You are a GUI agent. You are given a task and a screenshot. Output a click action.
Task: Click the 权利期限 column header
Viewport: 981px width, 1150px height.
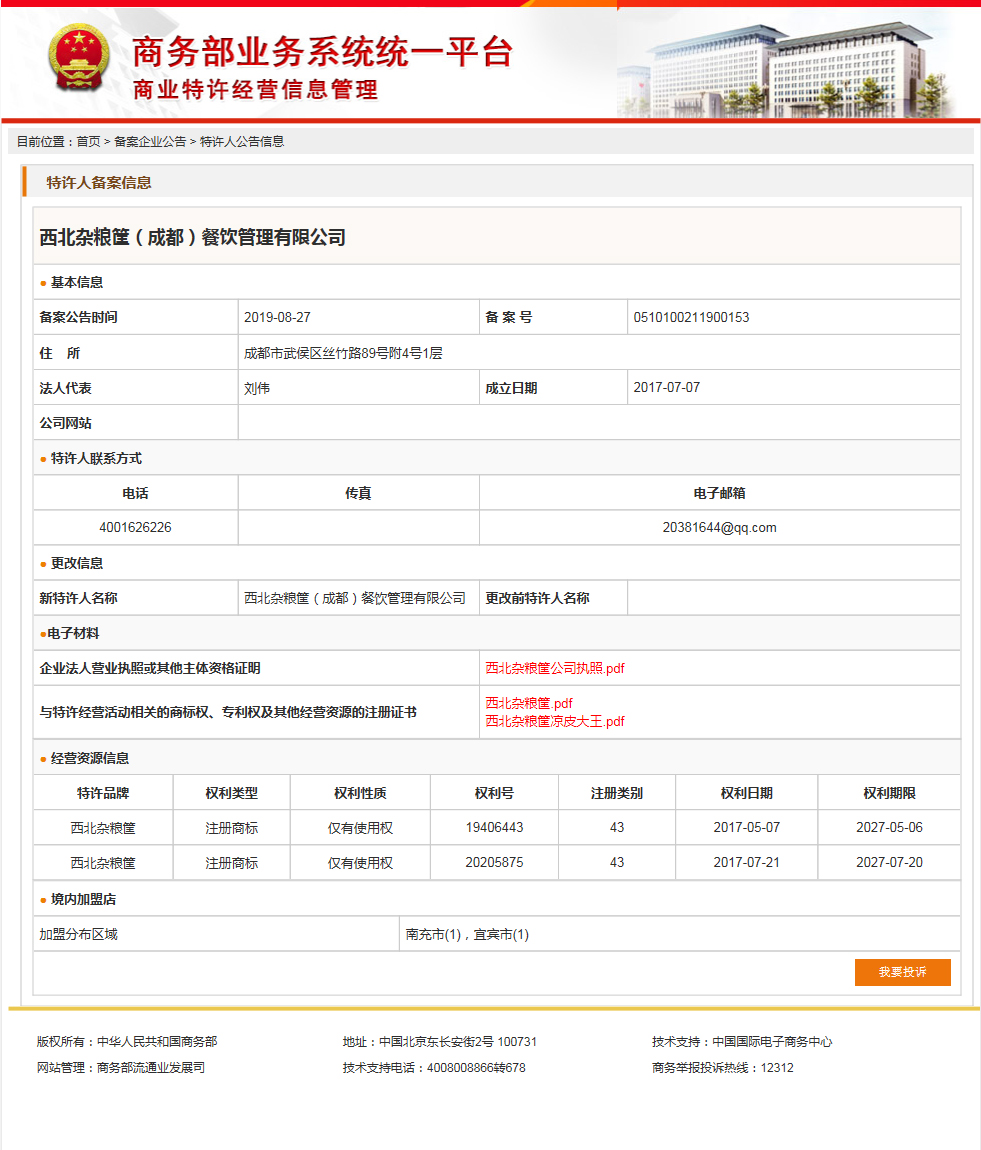click(889, 793)
